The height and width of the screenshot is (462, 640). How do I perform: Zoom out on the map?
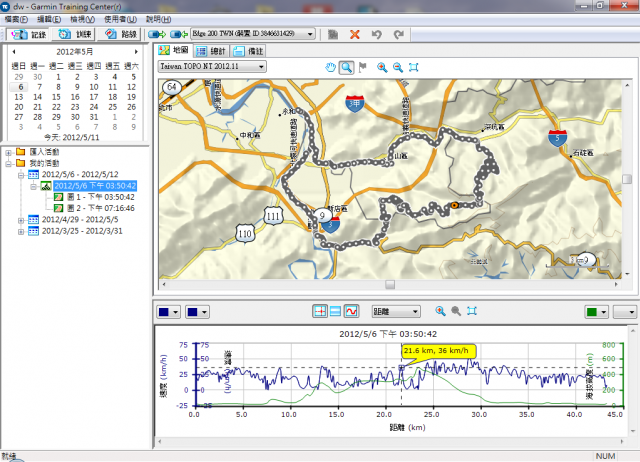pyautogui.click(x=398, y=67)
